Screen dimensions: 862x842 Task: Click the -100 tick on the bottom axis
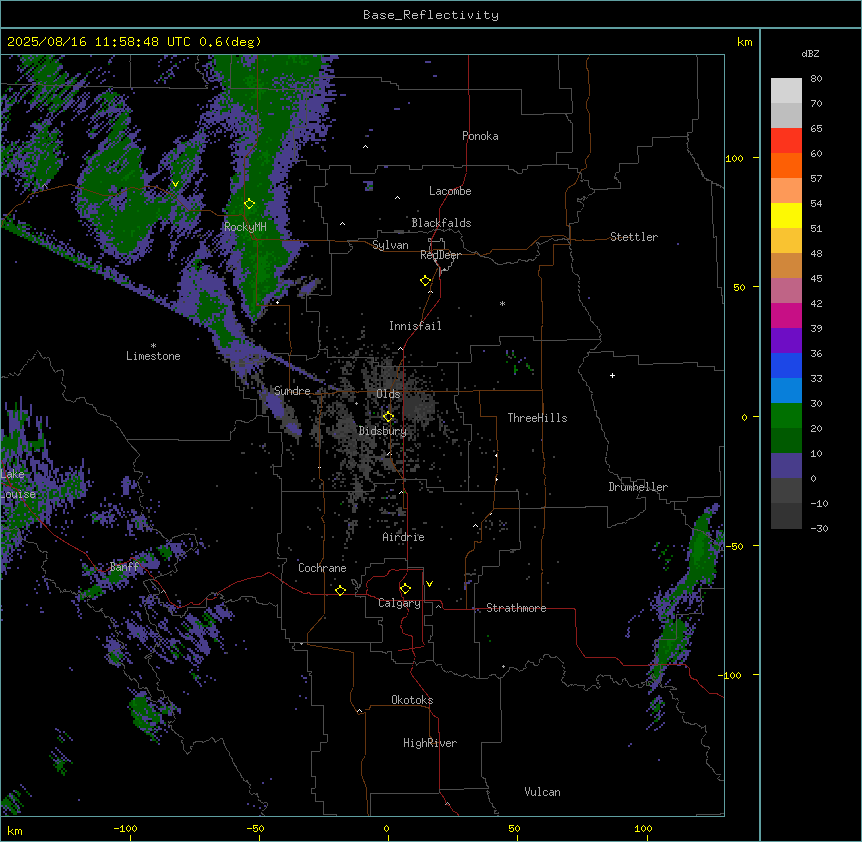pyautogui.click(x=125, y=828)
